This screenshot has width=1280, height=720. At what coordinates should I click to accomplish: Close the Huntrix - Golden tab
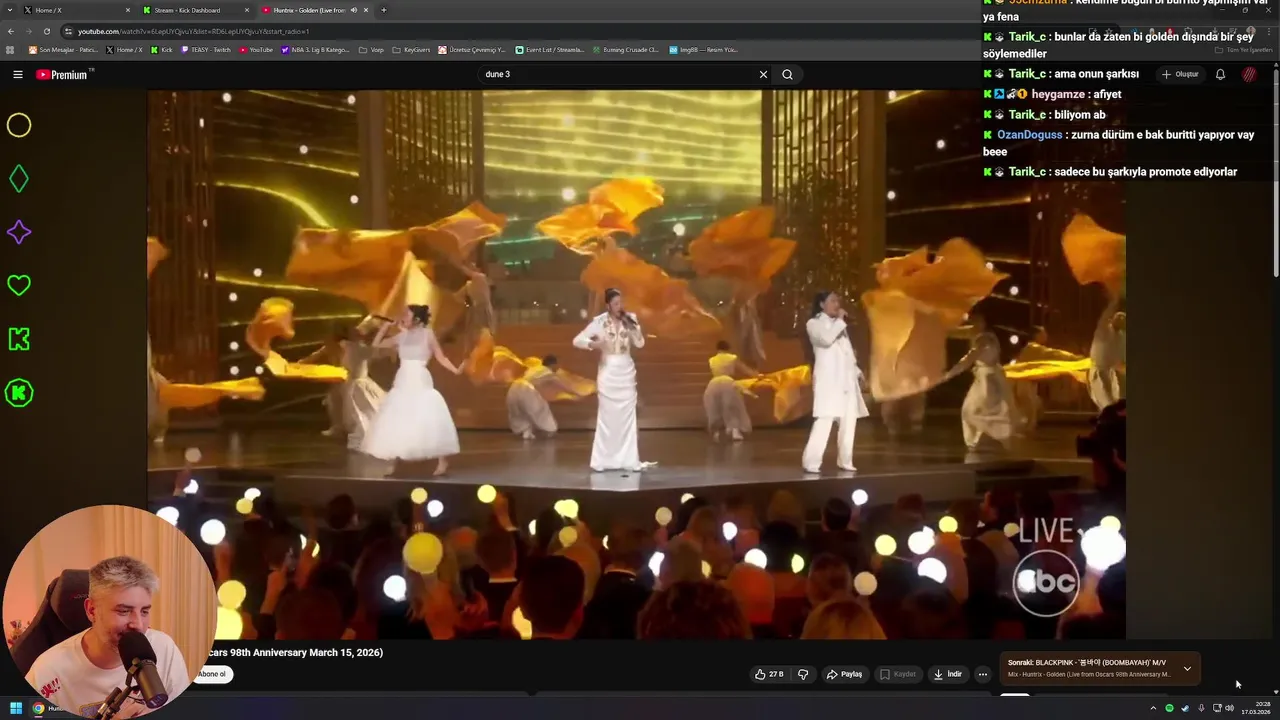coord(366,10)
